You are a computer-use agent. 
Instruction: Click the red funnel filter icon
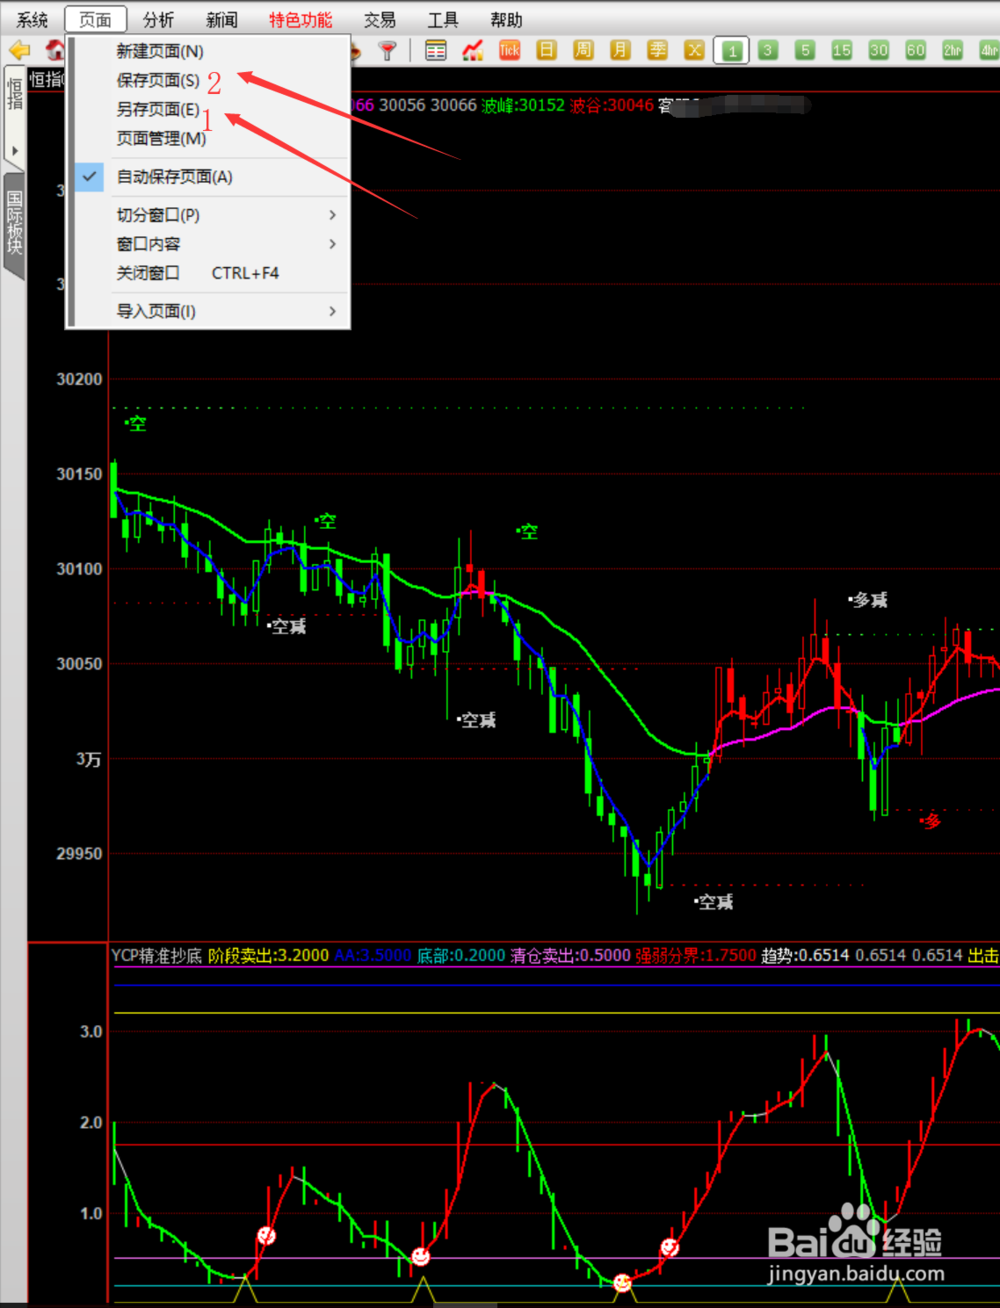click(387, 50)
